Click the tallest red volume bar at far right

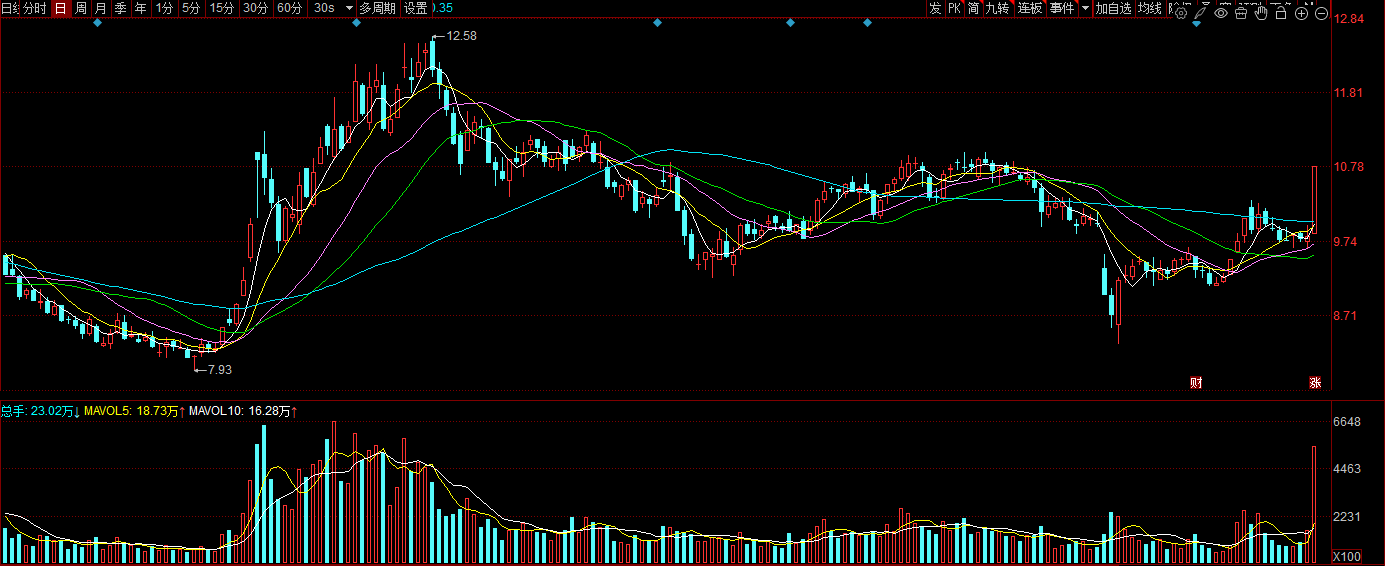click(1315, 505)
